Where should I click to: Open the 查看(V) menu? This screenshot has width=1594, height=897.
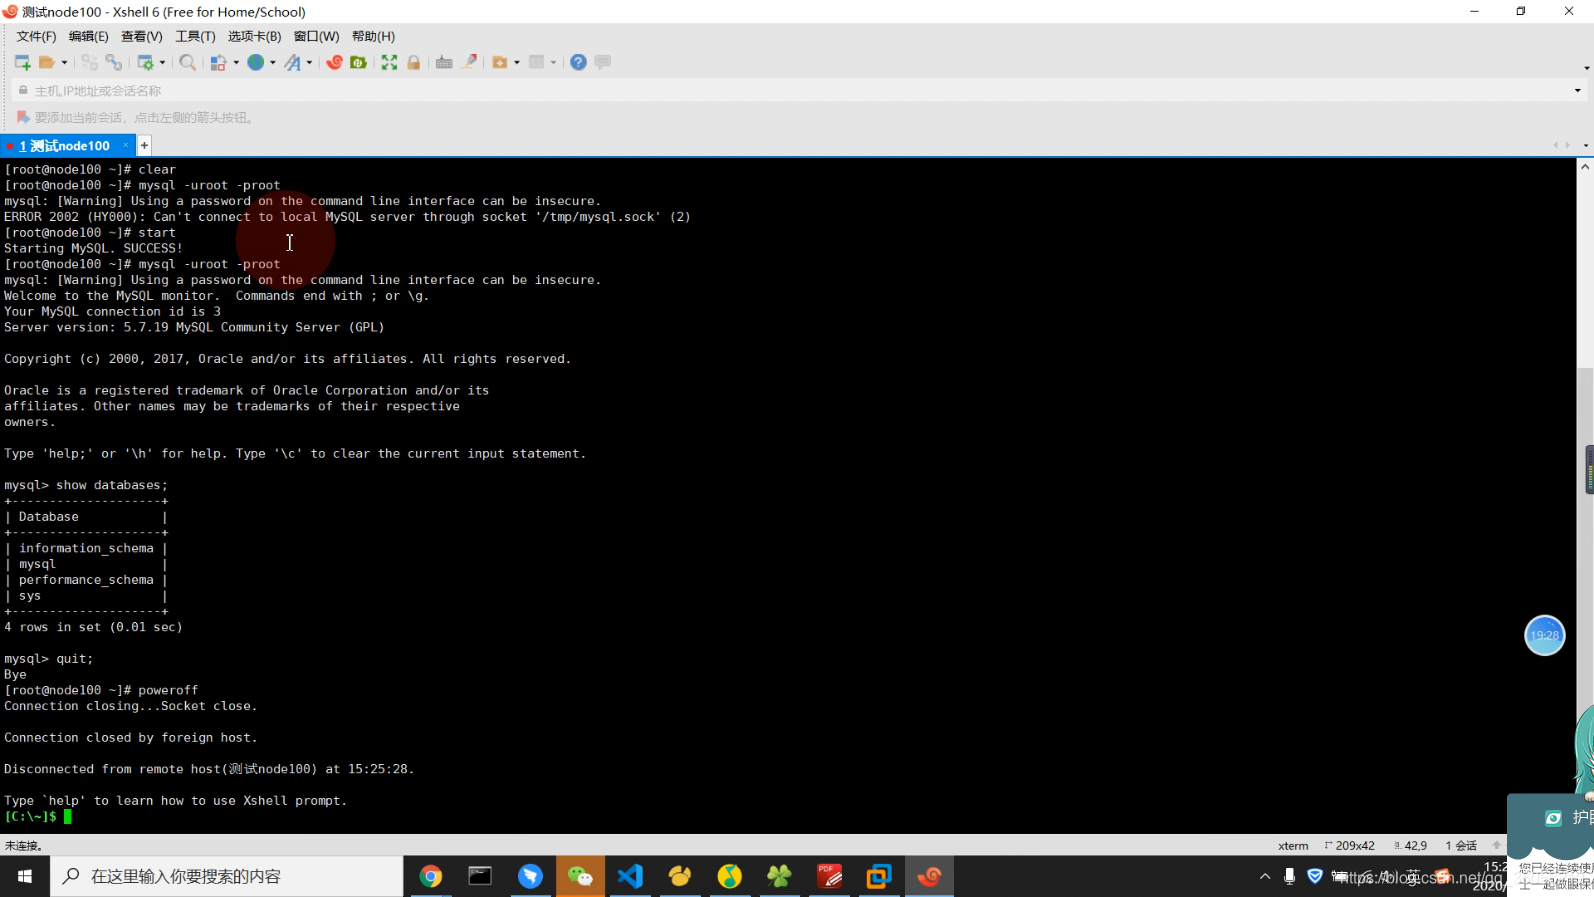142,36
